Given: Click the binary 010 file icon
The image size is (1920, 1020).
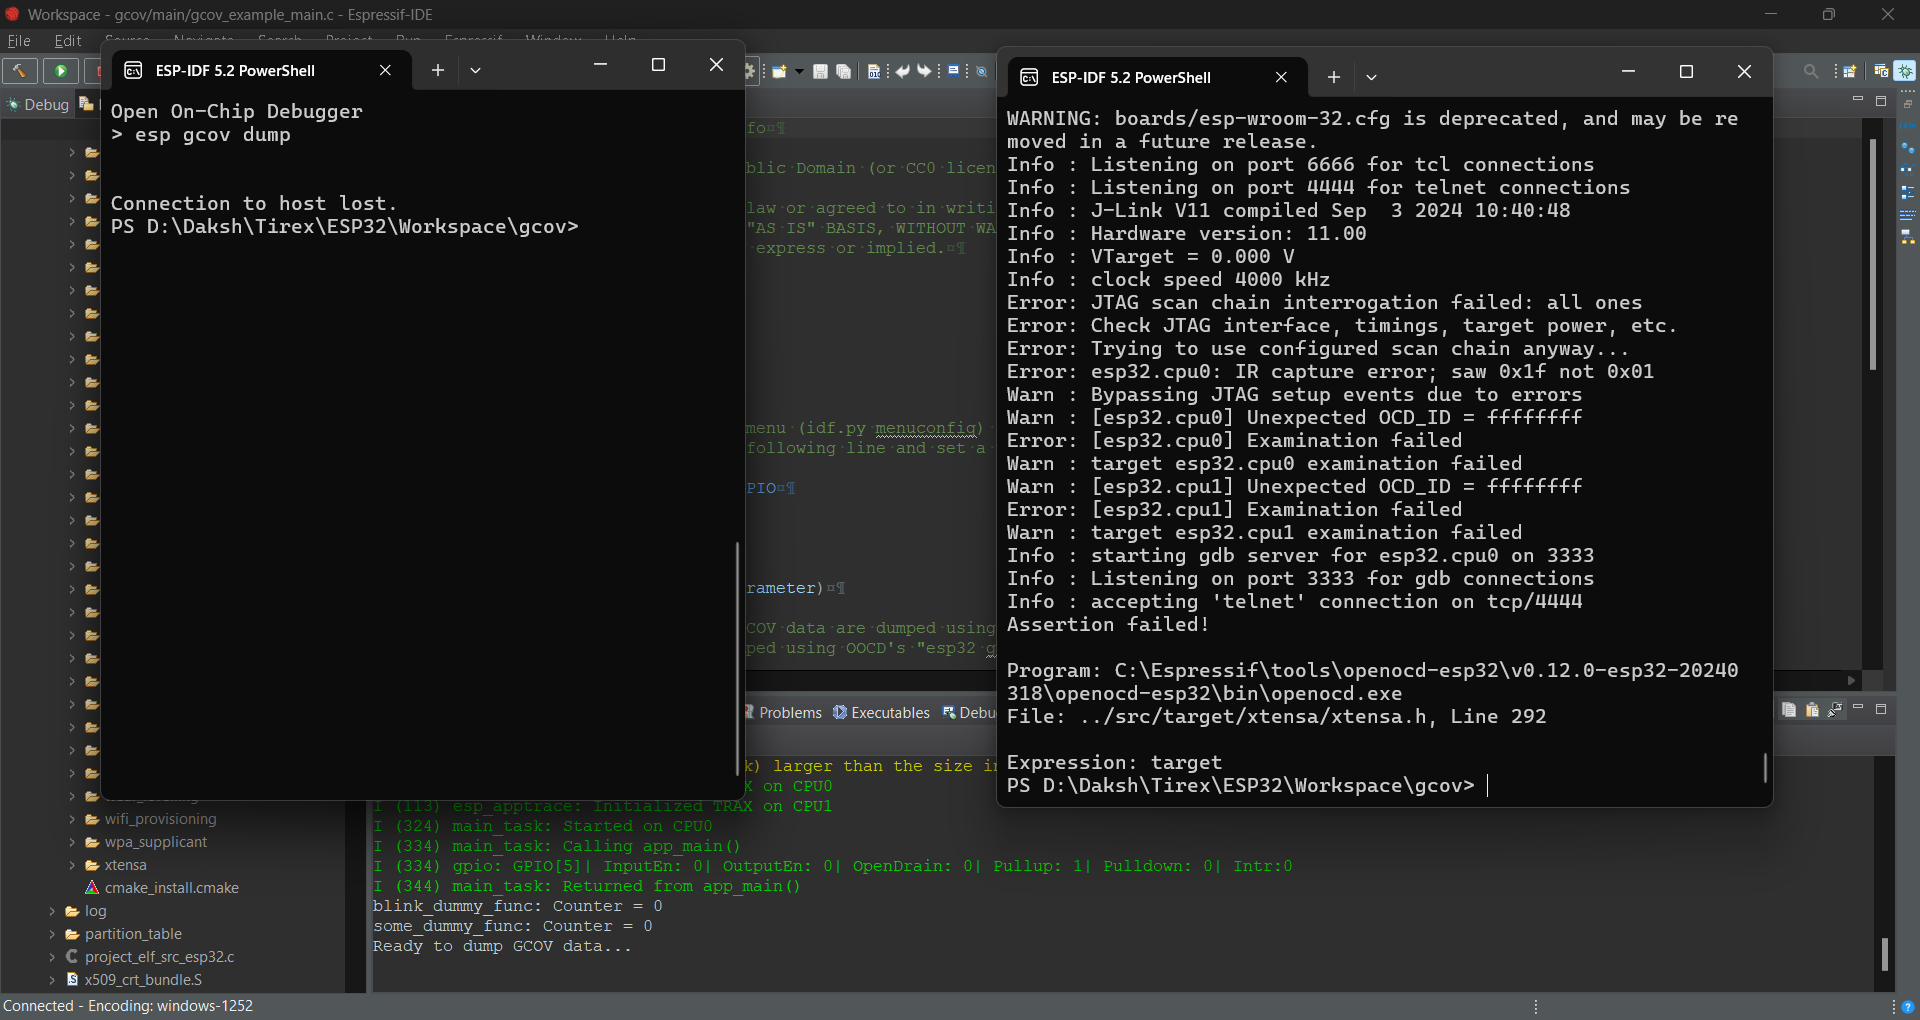Looking at the screenshot, I should 874,71.
